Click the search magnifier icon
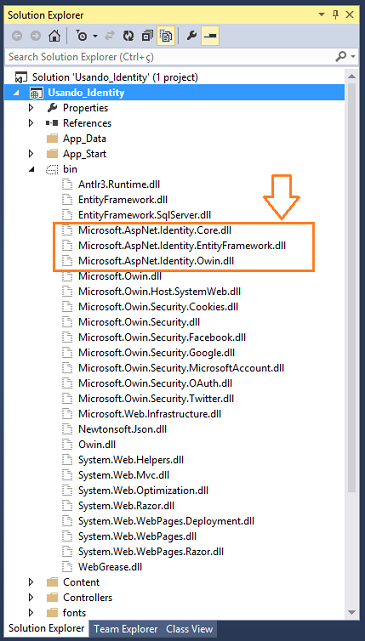Viewport: 365px width, 641px height. point(341,56)
